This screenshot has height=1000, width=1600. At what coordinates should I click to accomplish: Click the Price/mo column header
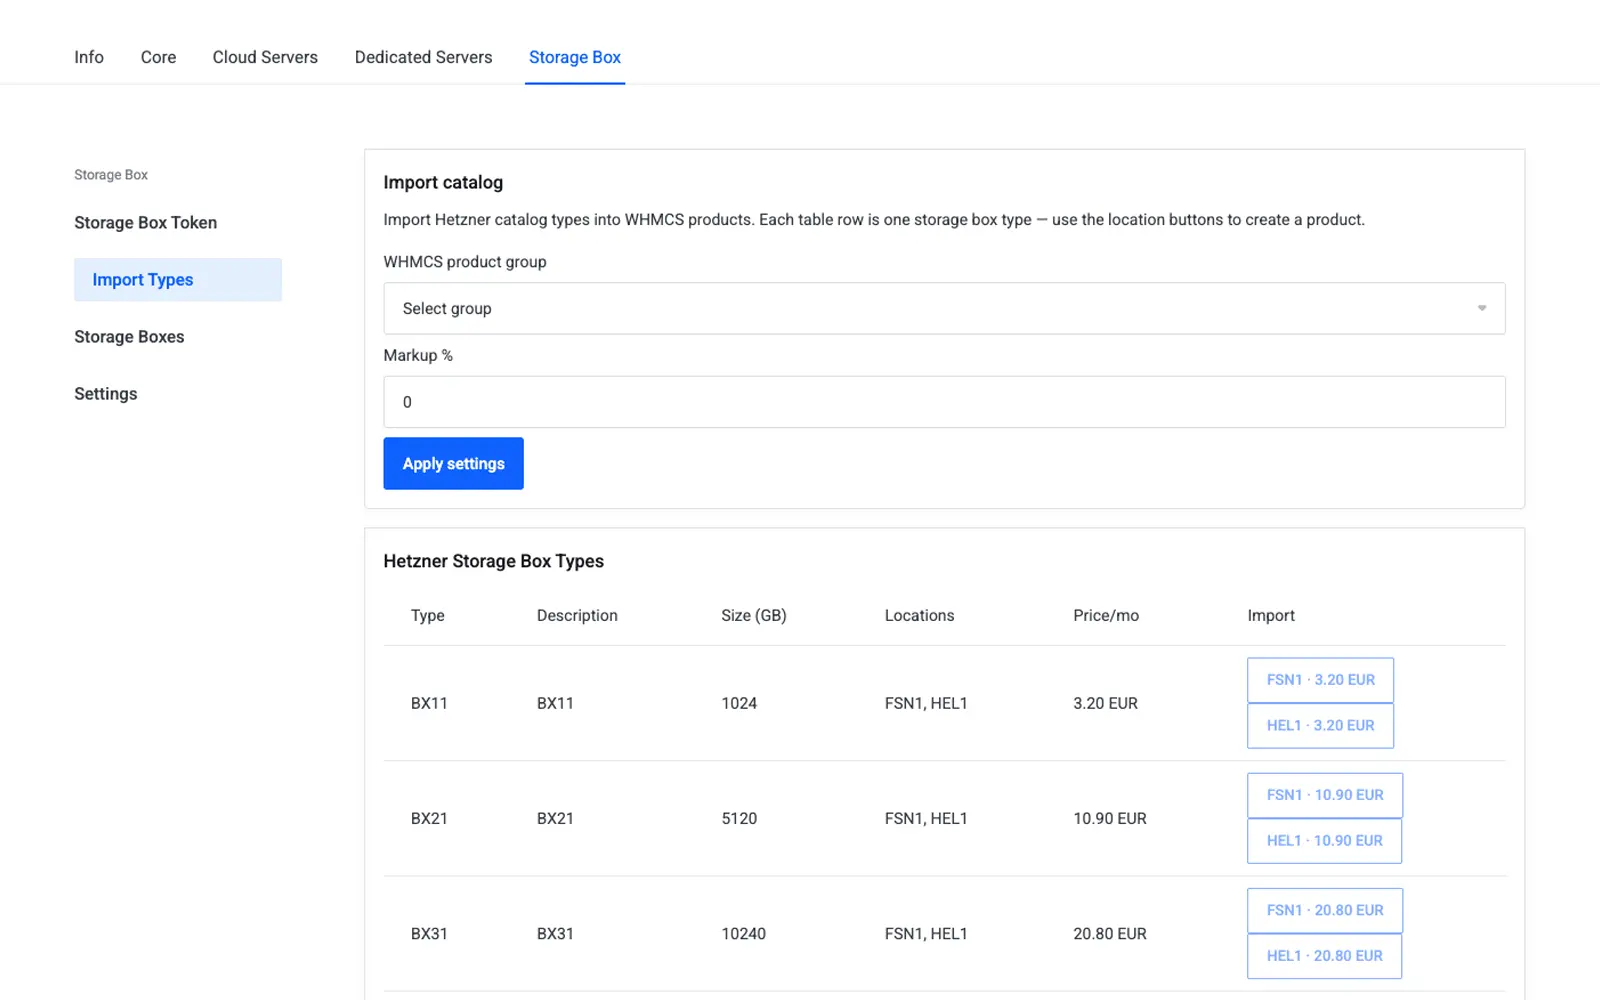(1106, 615)
